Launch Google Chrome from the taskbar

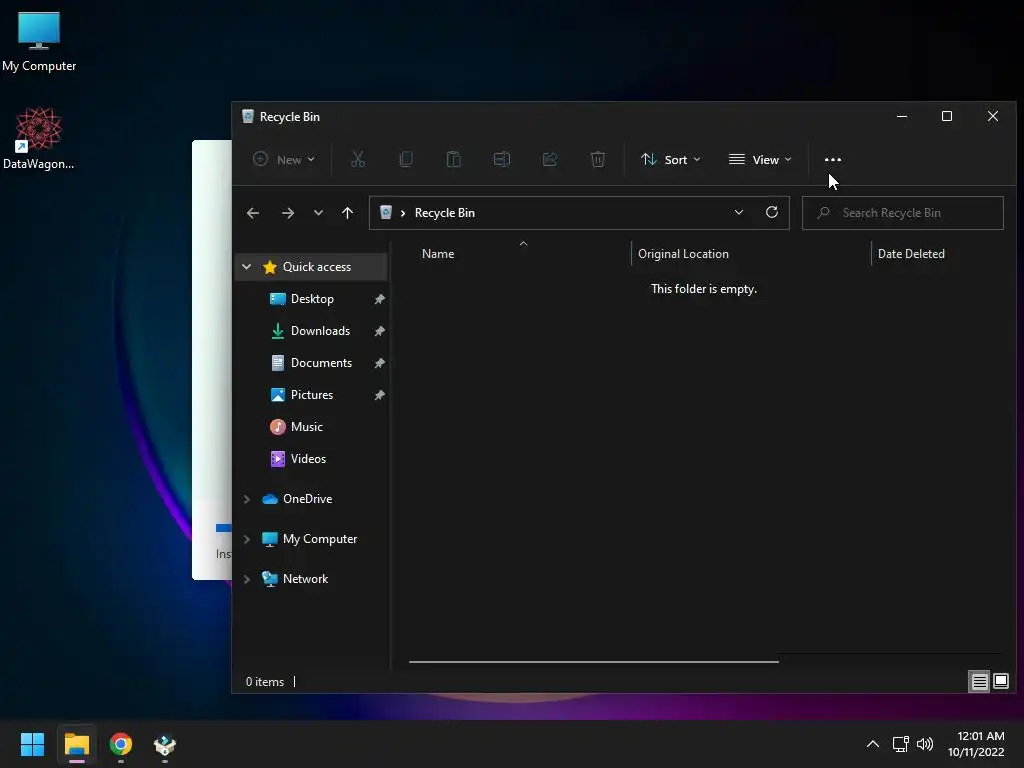click(121, 744)
